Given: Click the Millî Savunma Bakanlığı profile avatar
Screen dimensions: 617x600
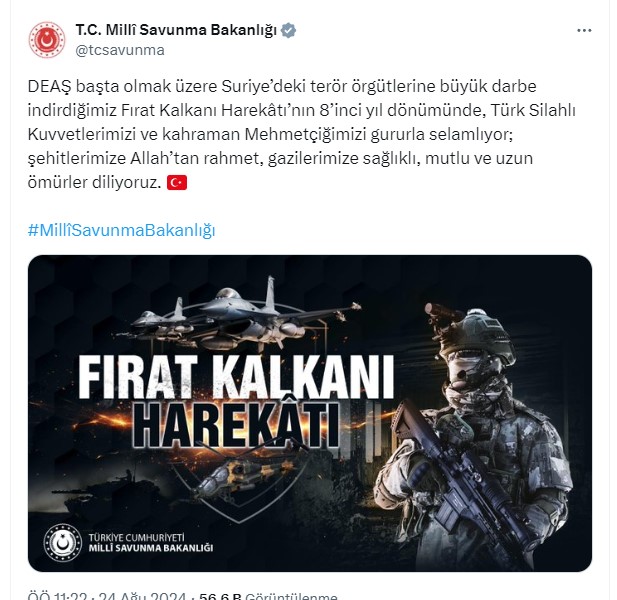Looking at the screenshot, I should [47, 40].
